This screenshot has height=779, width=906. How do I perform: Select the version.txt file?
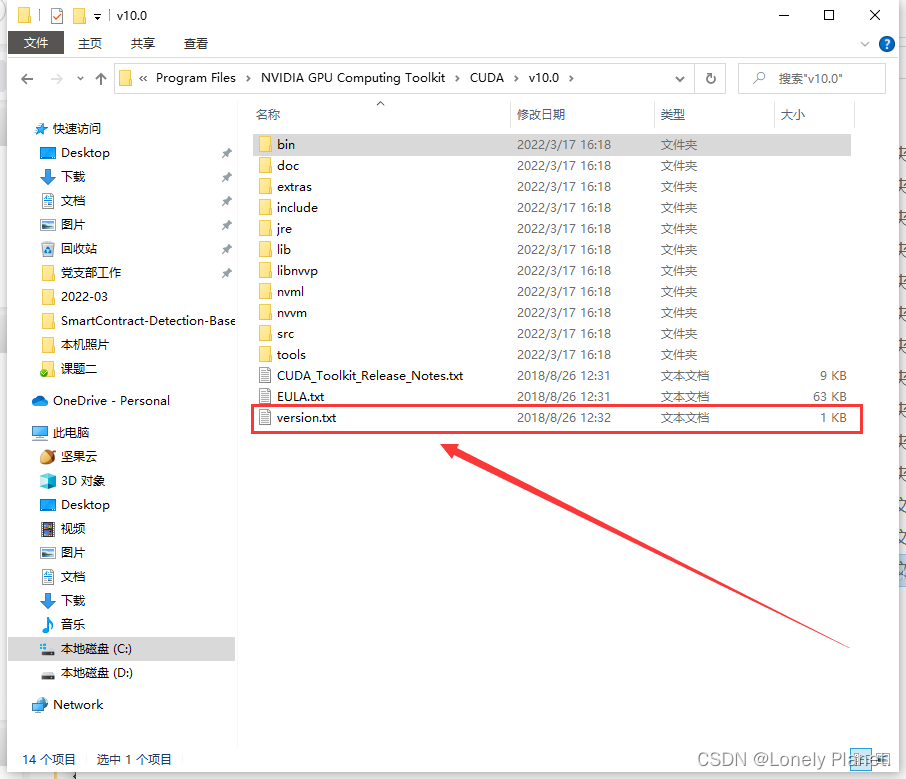pos(551,418)
